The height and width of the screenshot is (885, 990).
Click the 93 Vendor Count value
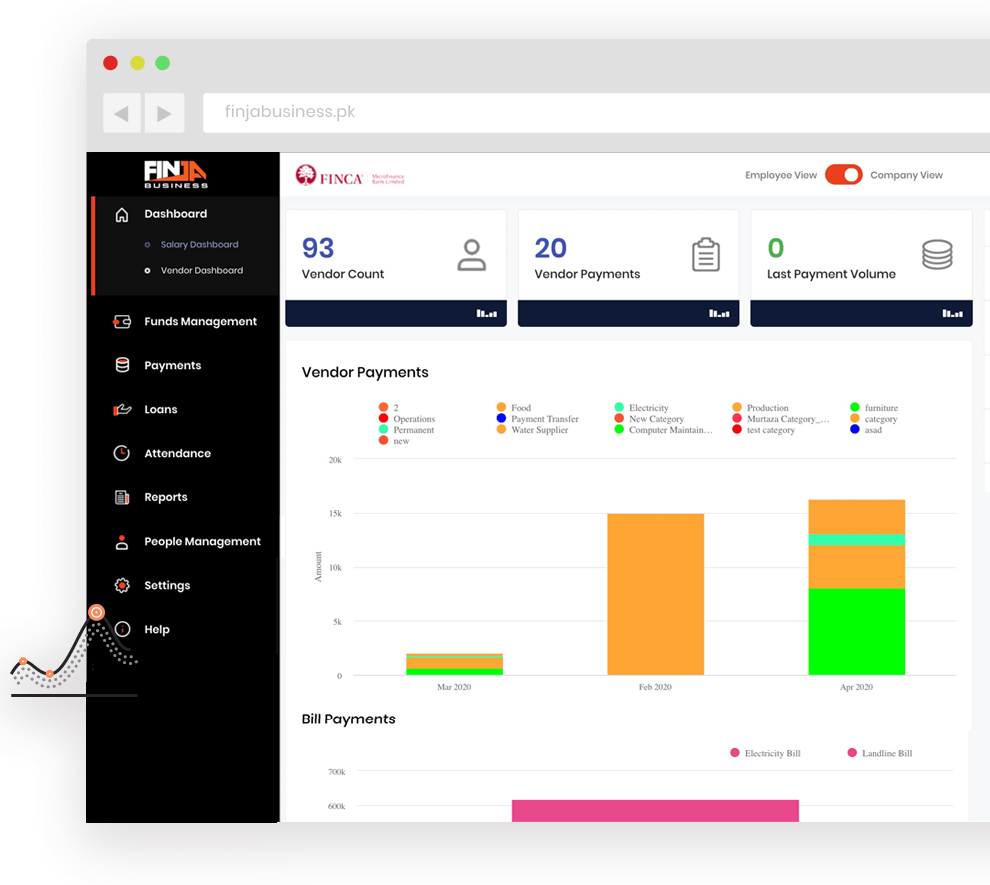[318, 248]
